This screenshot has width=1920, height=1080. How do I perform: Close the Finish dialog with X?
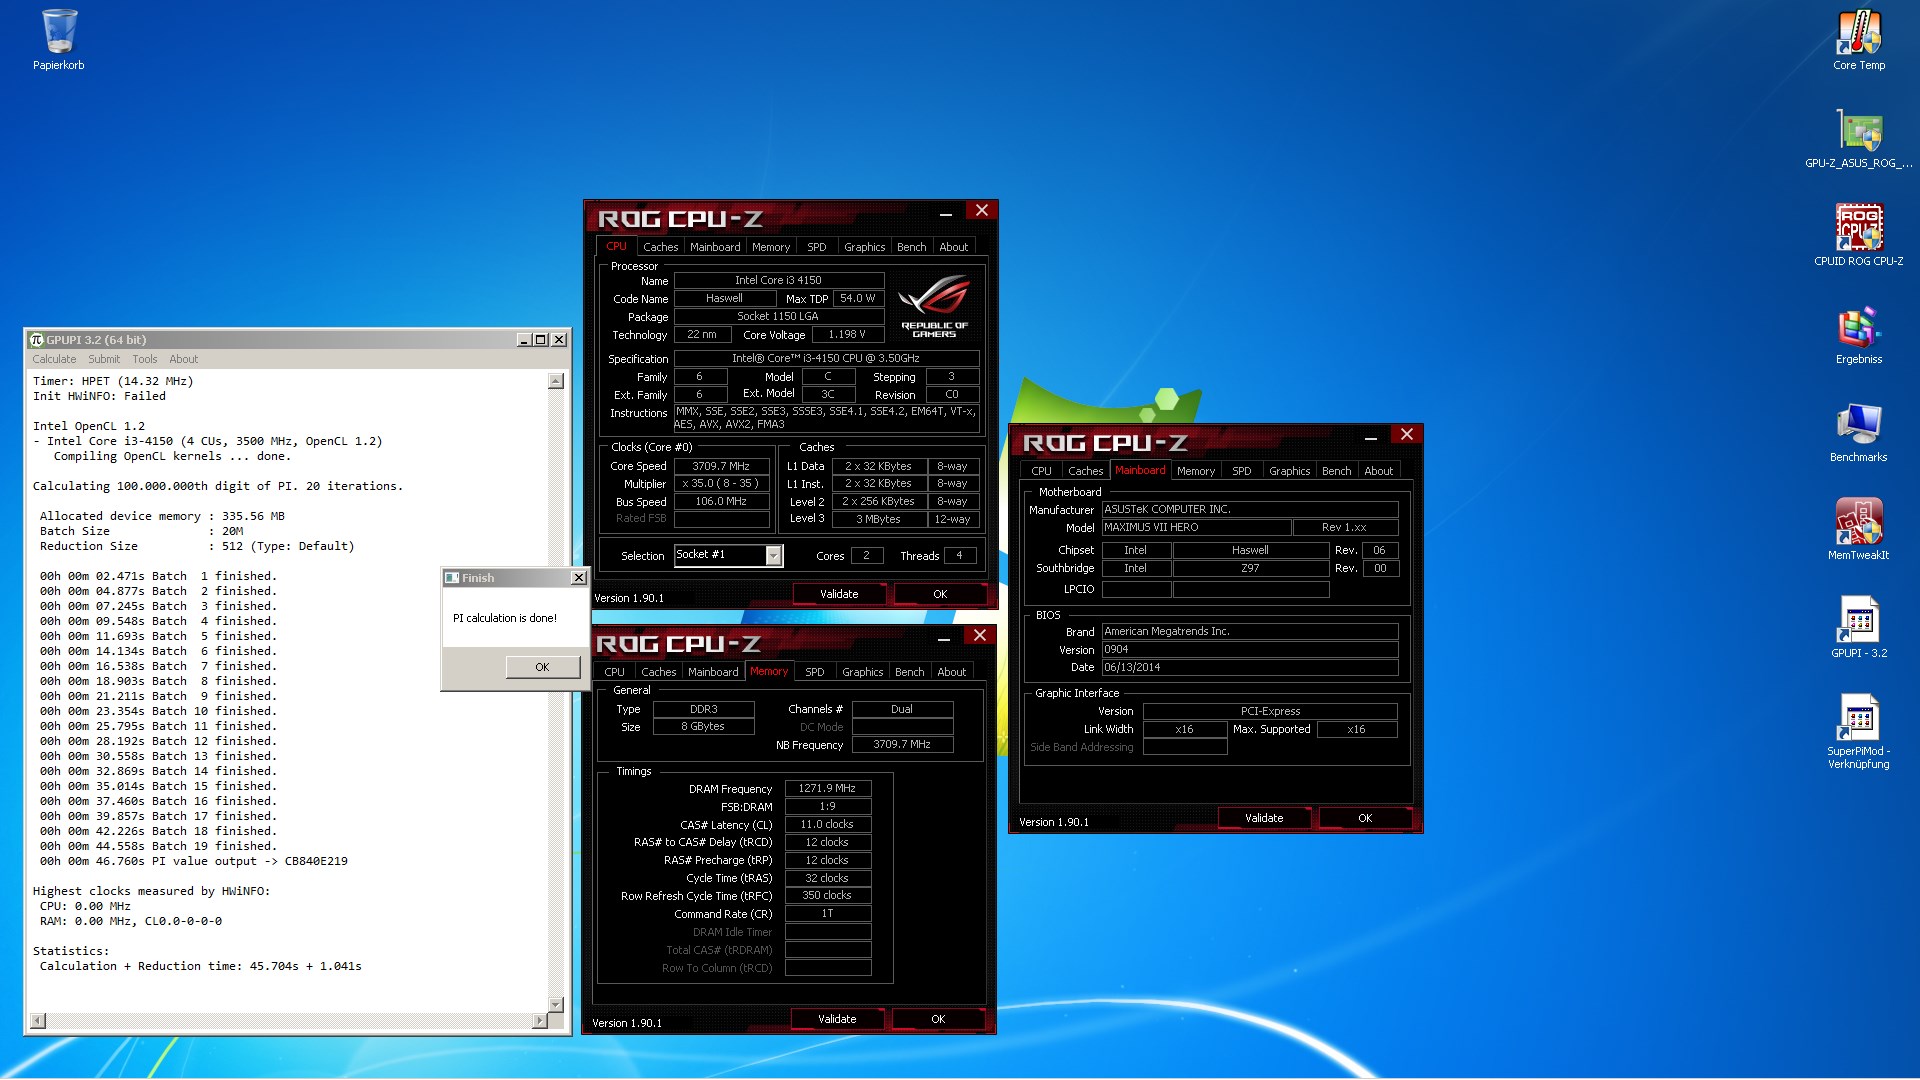(x=578, y=578)
